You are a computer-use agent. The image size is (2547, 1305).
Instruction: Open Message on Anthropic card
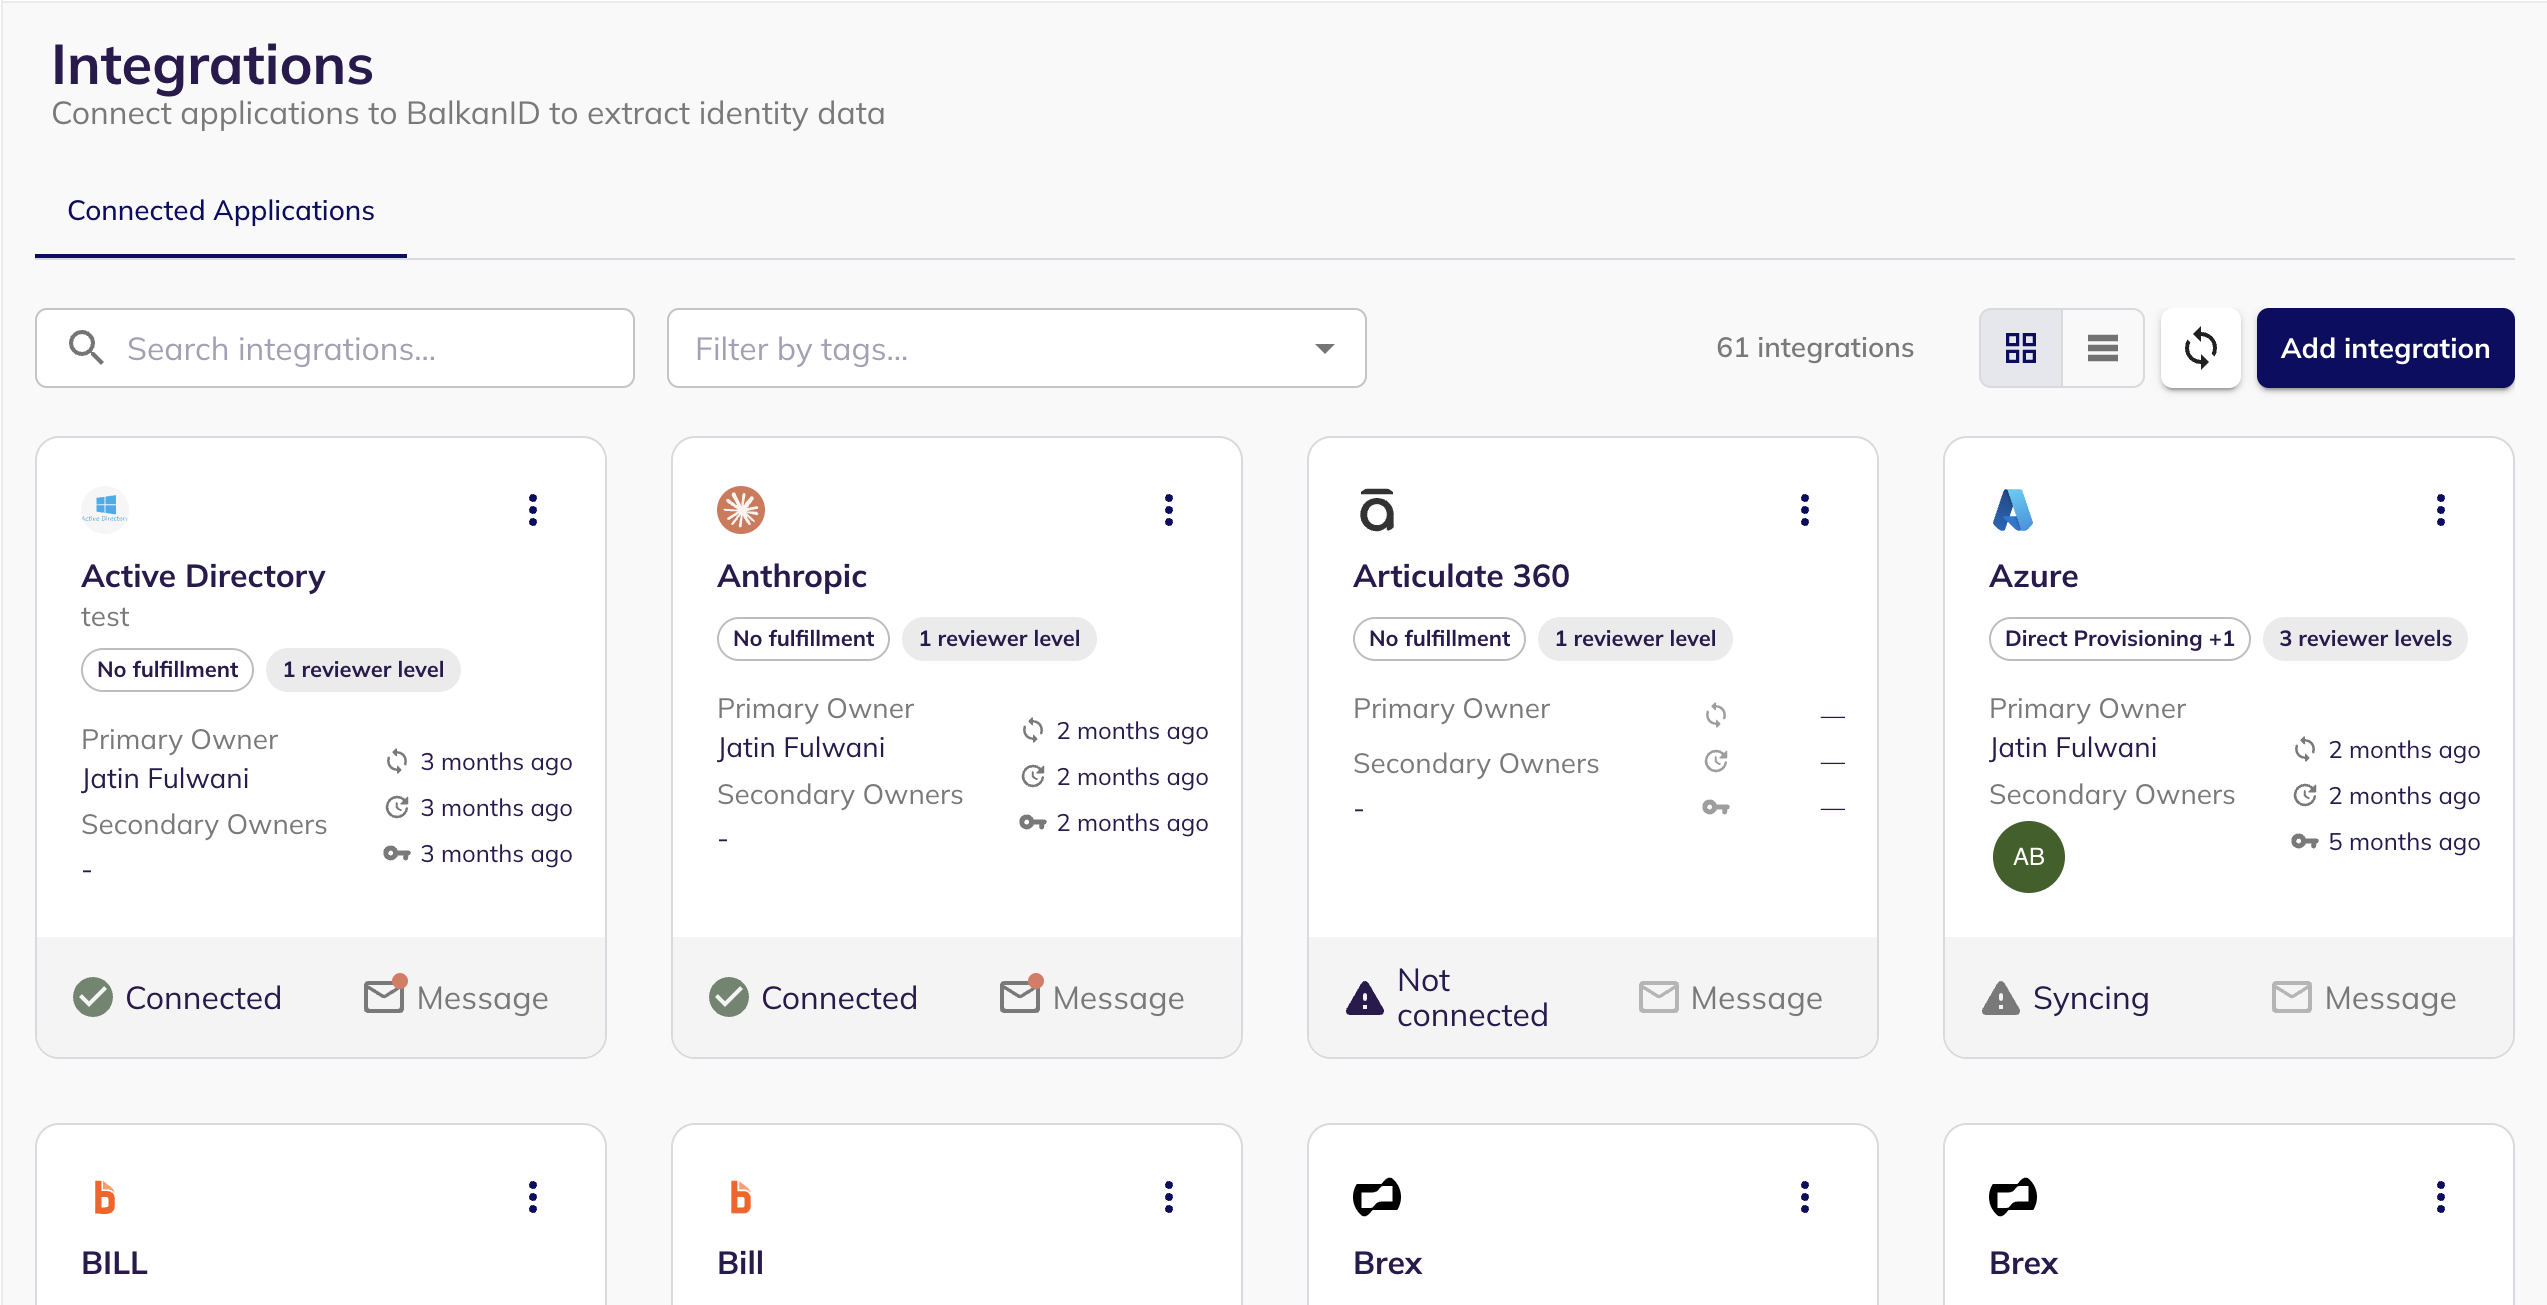pos(1092,997)
